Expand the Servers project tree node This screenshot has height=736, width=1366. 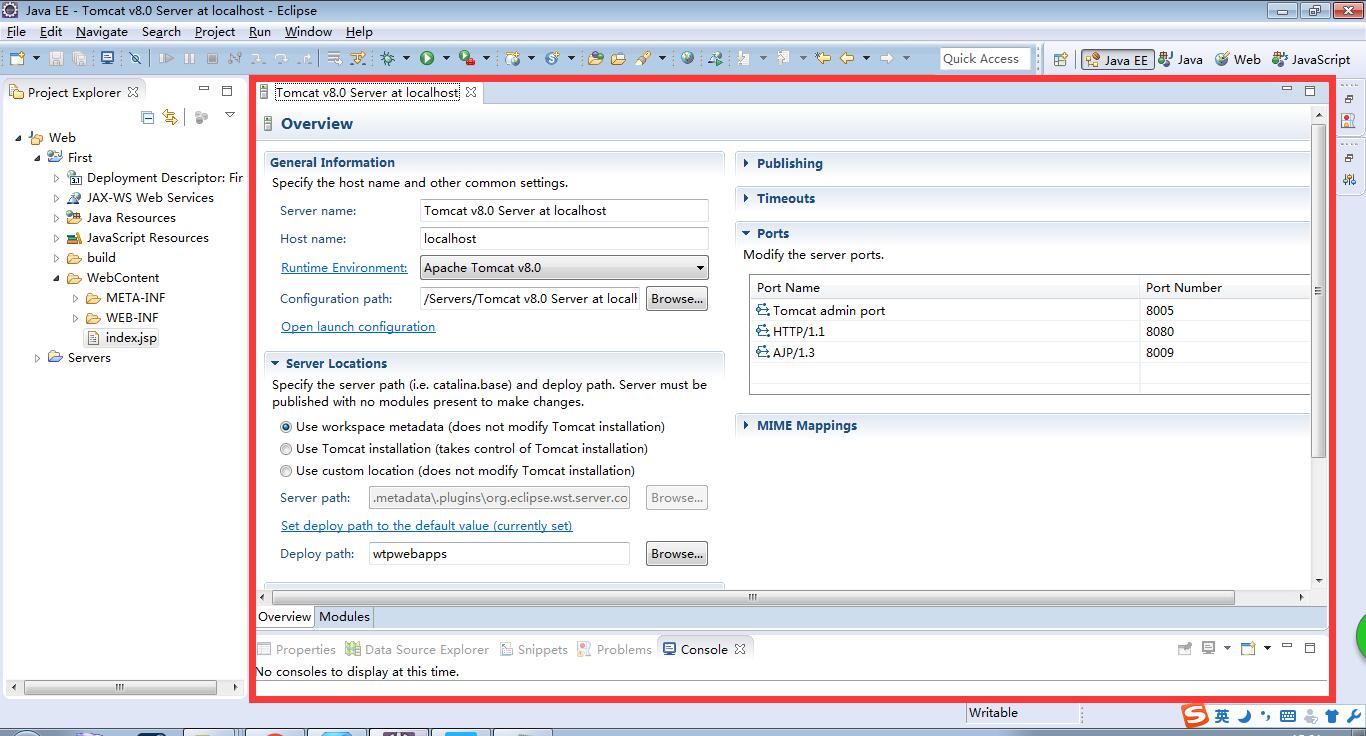click(38, 358)
